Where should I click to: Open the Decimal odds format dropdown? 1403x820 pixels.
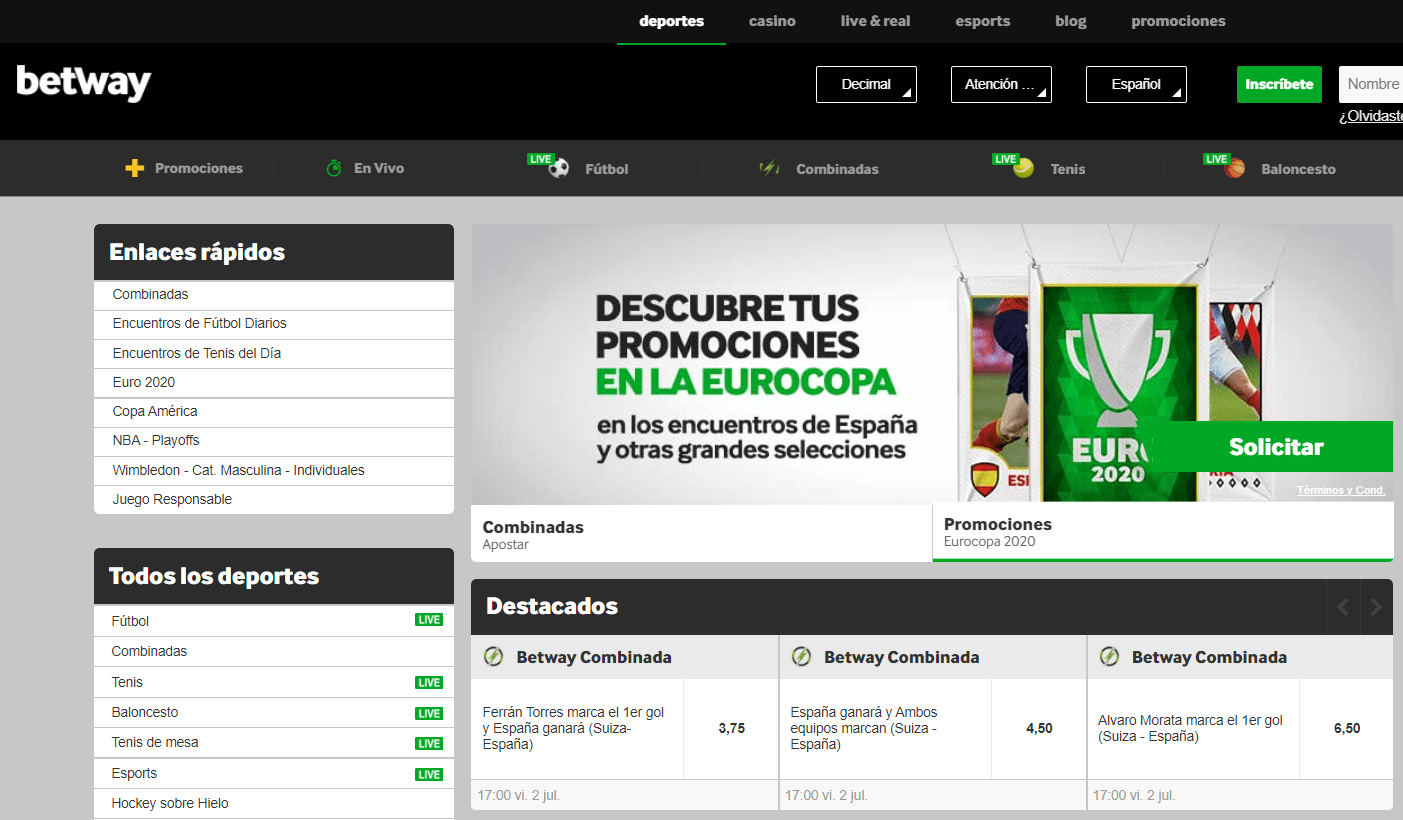pos(866,84)
